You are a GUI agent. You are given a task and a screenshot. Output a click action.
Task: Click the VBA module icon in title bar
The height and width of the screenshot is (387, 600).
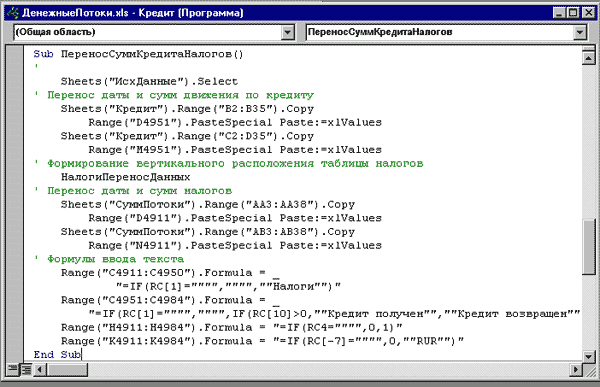12,13
